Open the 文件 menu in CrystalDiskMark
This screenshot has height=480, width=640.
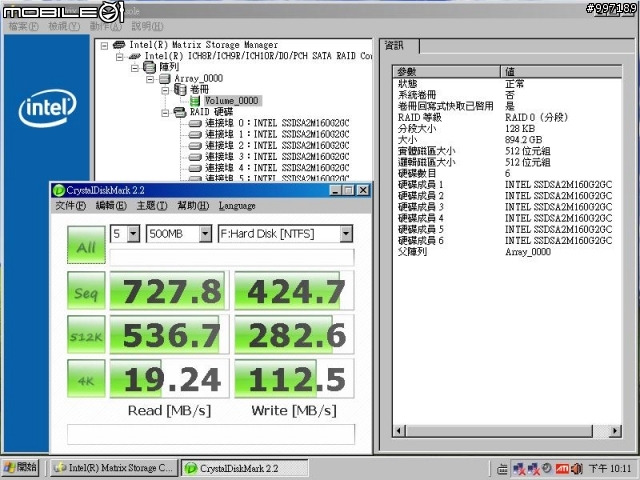pyautogui.click(x=71, y=206)
